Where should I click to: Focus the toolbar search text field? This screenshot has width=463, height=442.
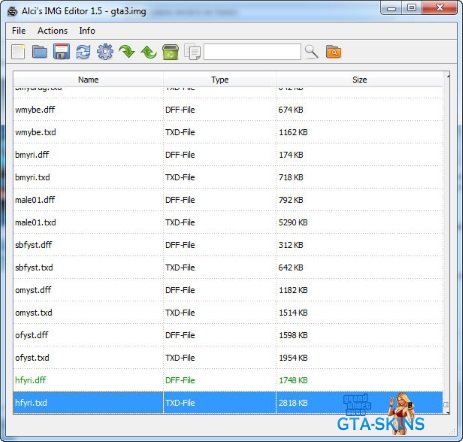(x=252, y=52)
